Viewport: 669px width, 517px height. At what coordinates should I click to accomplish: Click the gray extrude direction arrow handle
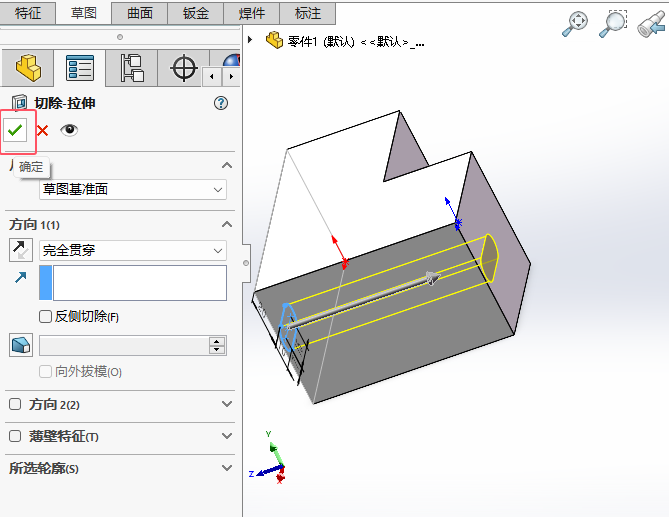(433, 278)
